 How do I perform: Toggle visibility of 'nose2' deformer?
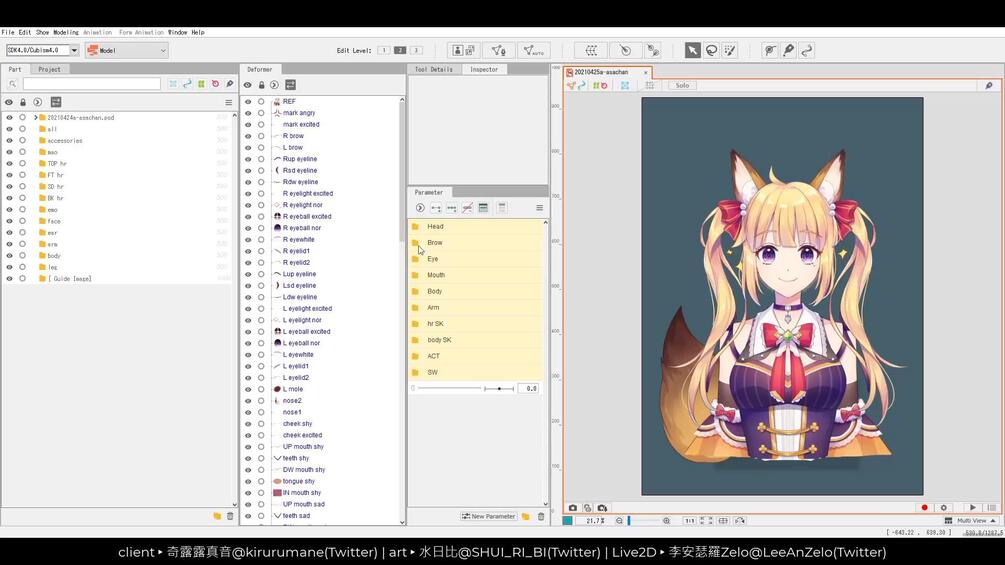pos(248,400)
